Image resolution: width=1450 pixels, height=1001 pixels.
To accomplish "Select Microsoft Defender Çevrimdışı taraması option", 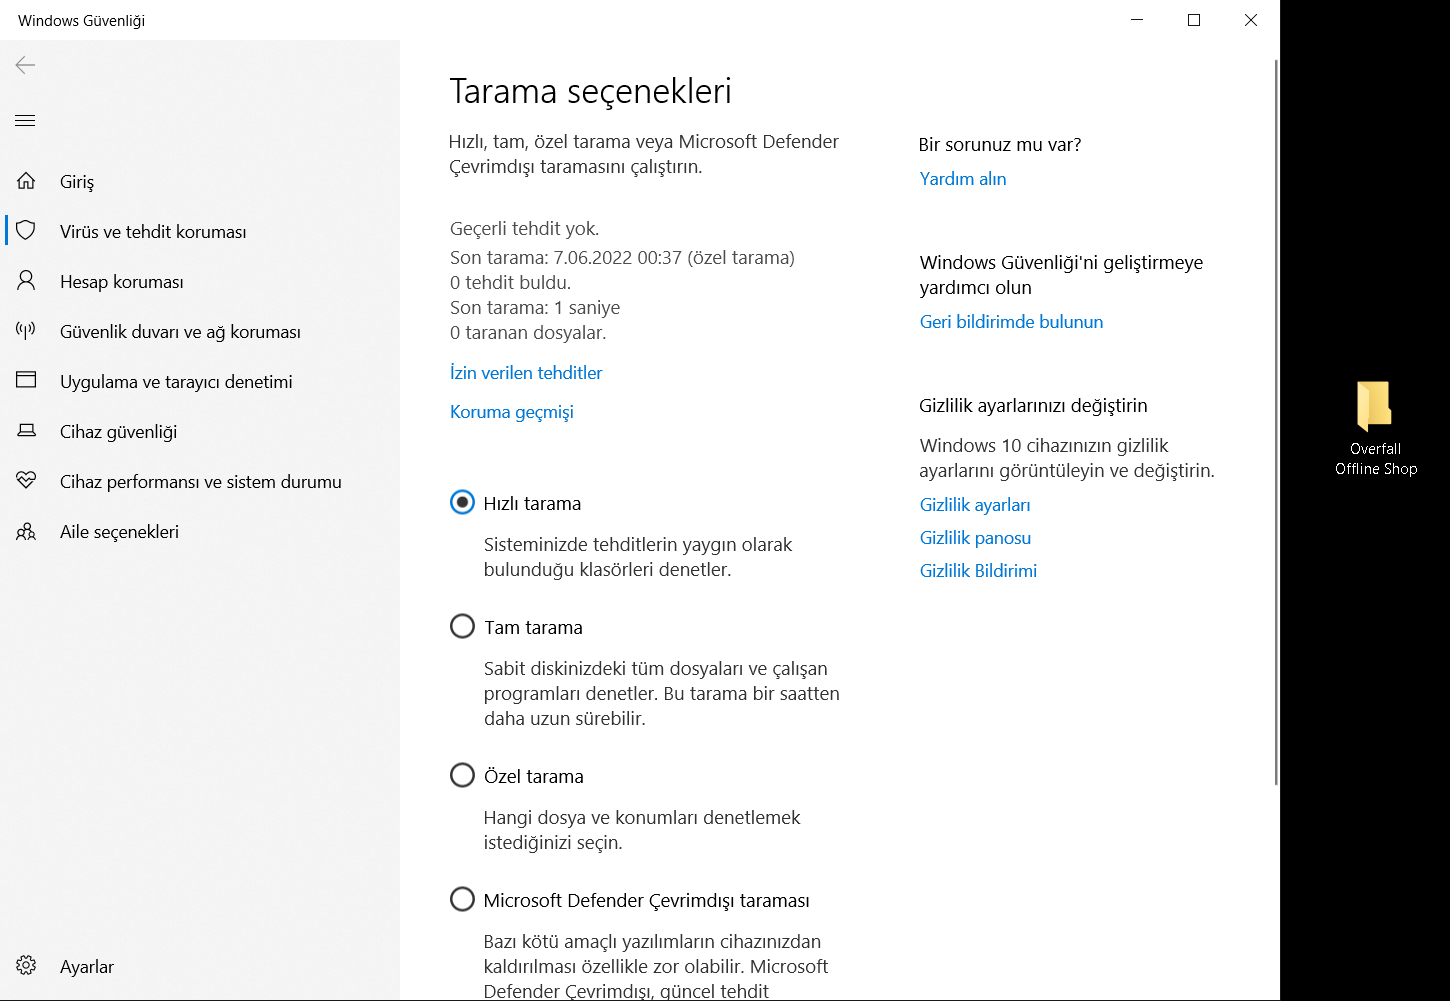I will coord(462,900).
